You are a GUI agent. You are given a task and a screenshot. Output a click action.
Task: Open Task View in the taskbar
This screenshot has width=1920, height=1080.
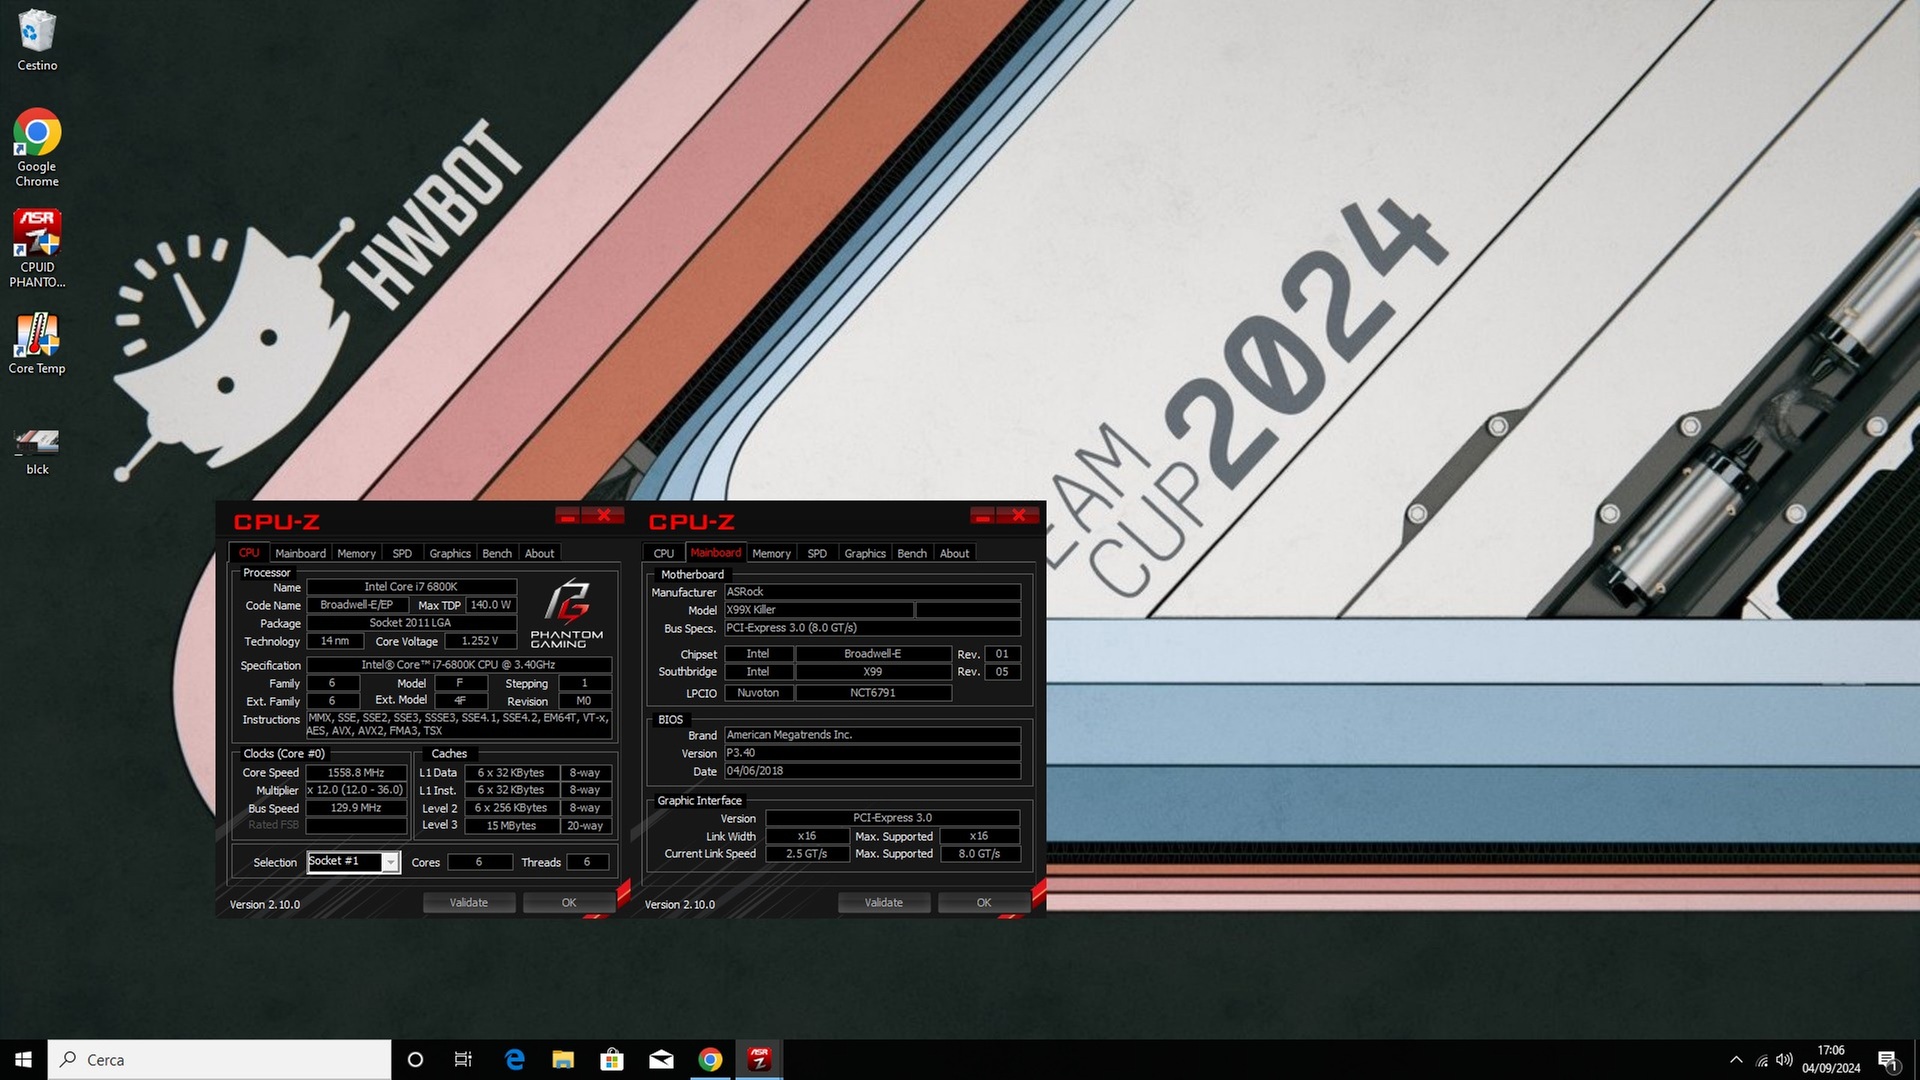tap(463, 1059)
